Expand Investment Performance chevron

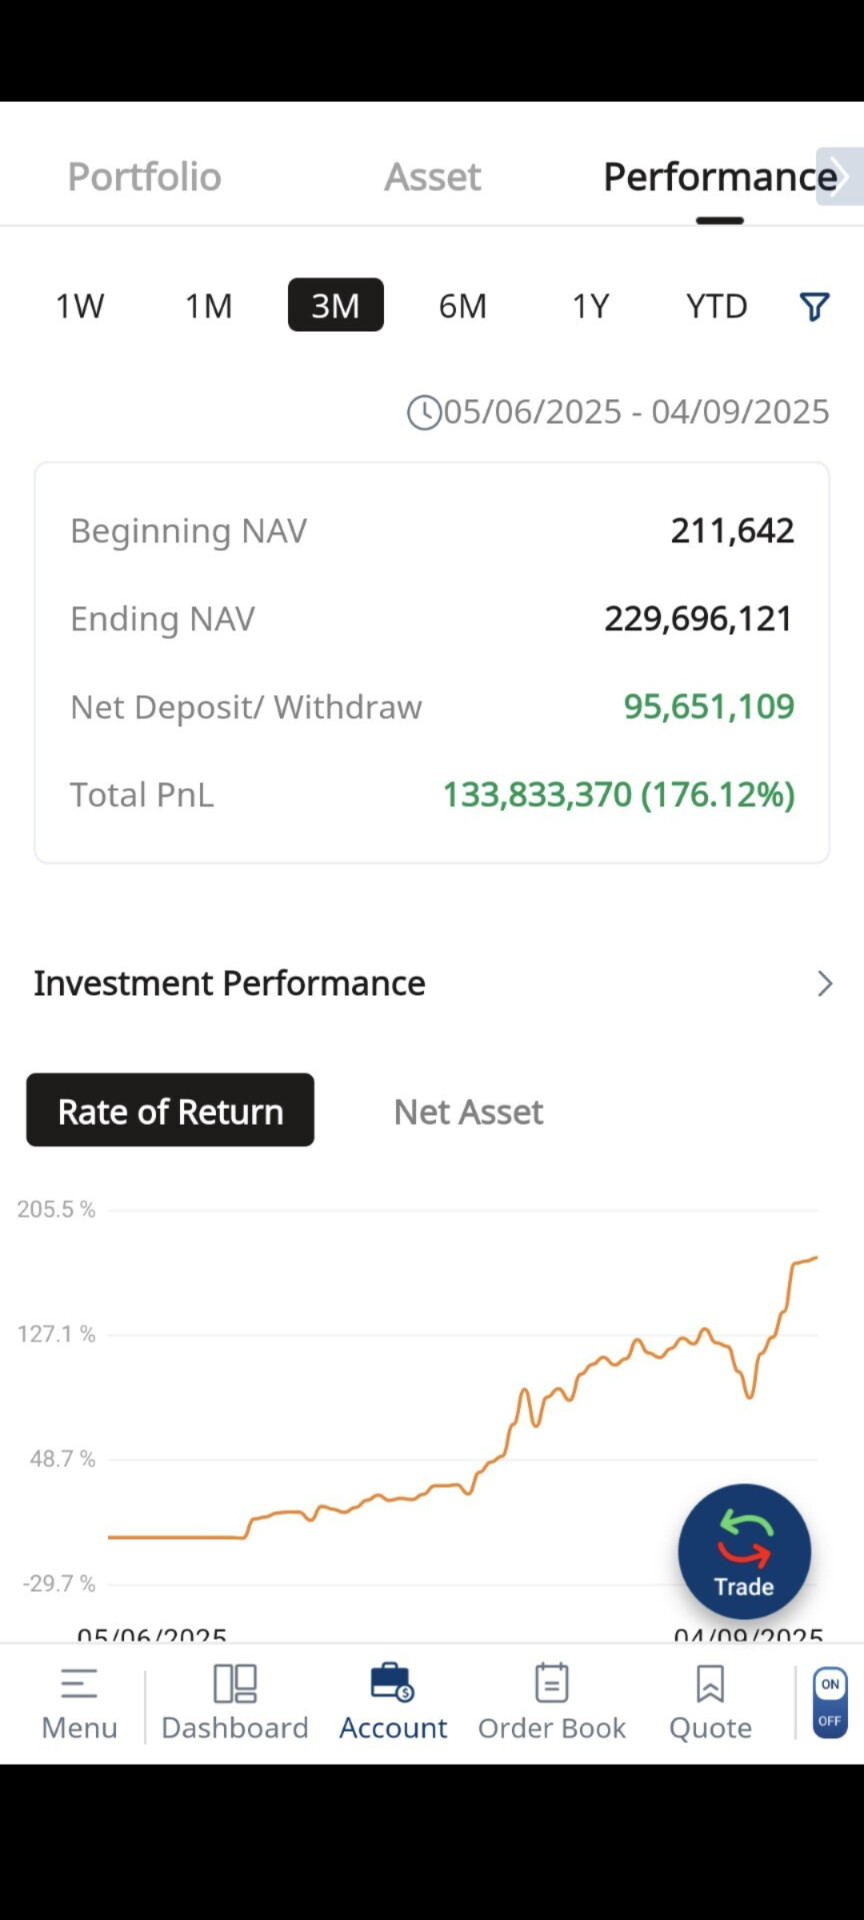click(x=825, y=984)
